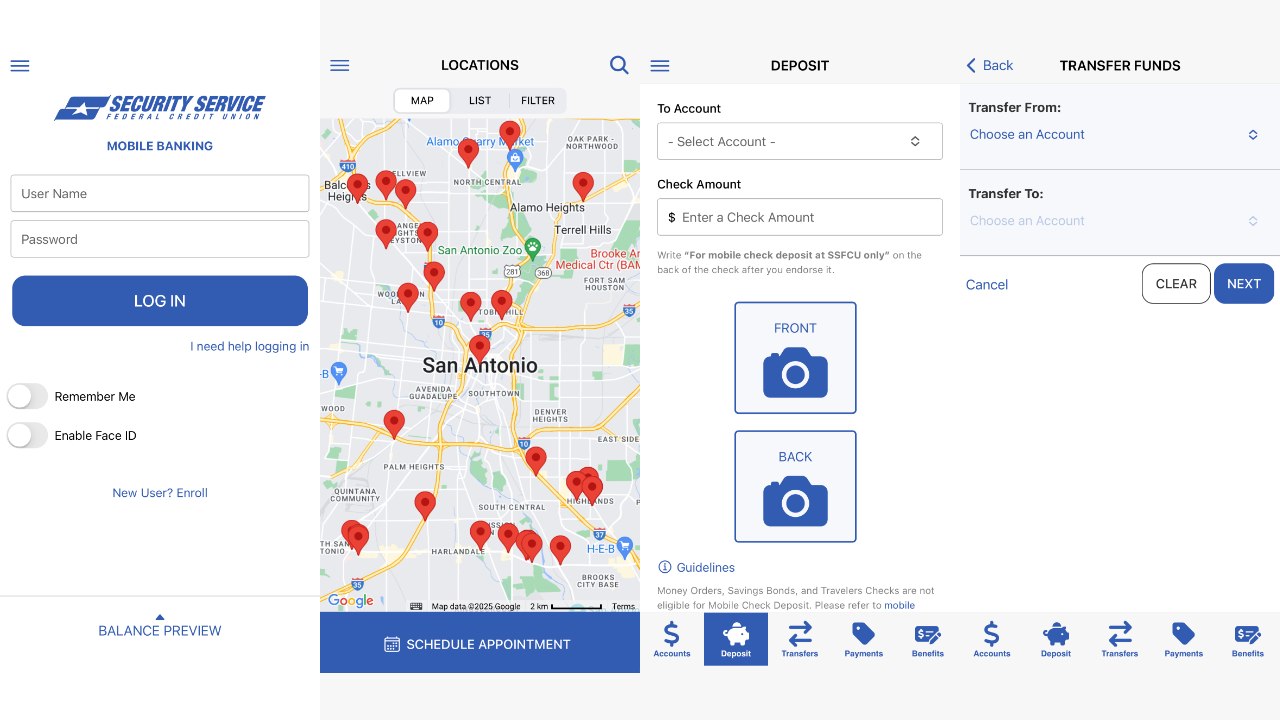The width and height of the screenshot is (1280, 720).
Task: Open hamburger menu on login screen
Action: point(20,66)
